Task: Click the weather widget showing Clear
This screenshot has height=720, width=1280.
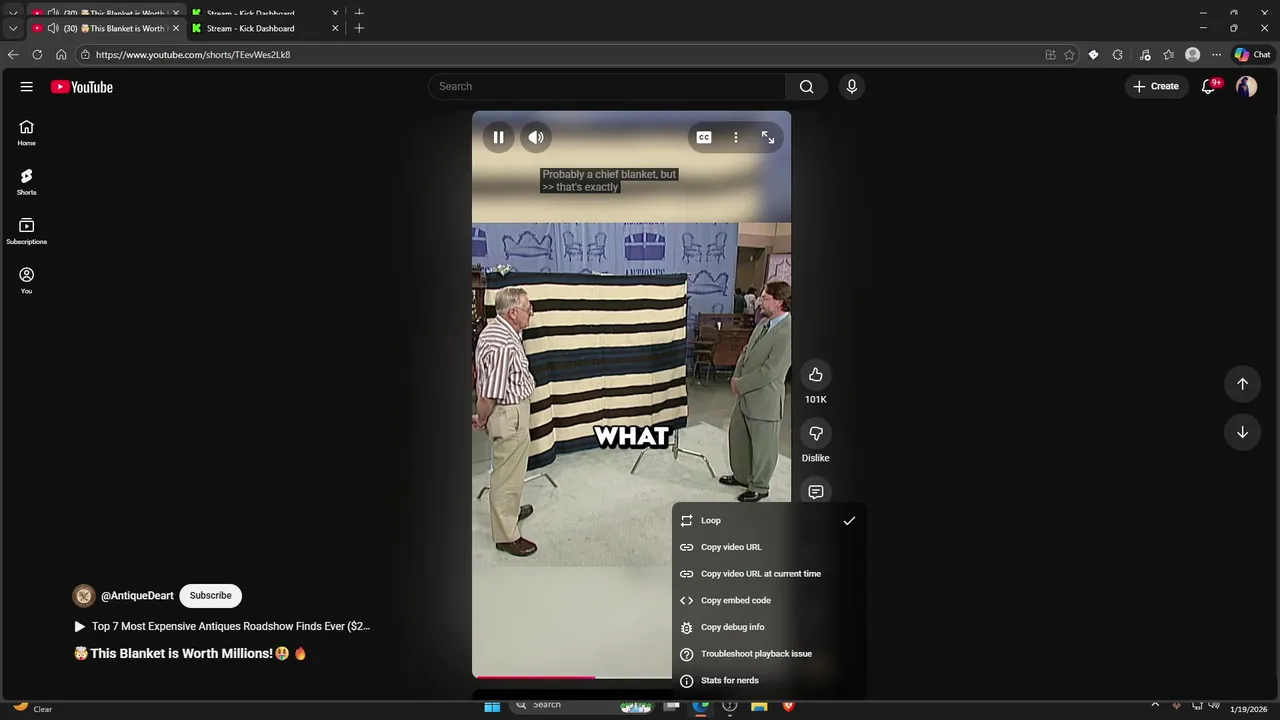Action: pos(31,707)
